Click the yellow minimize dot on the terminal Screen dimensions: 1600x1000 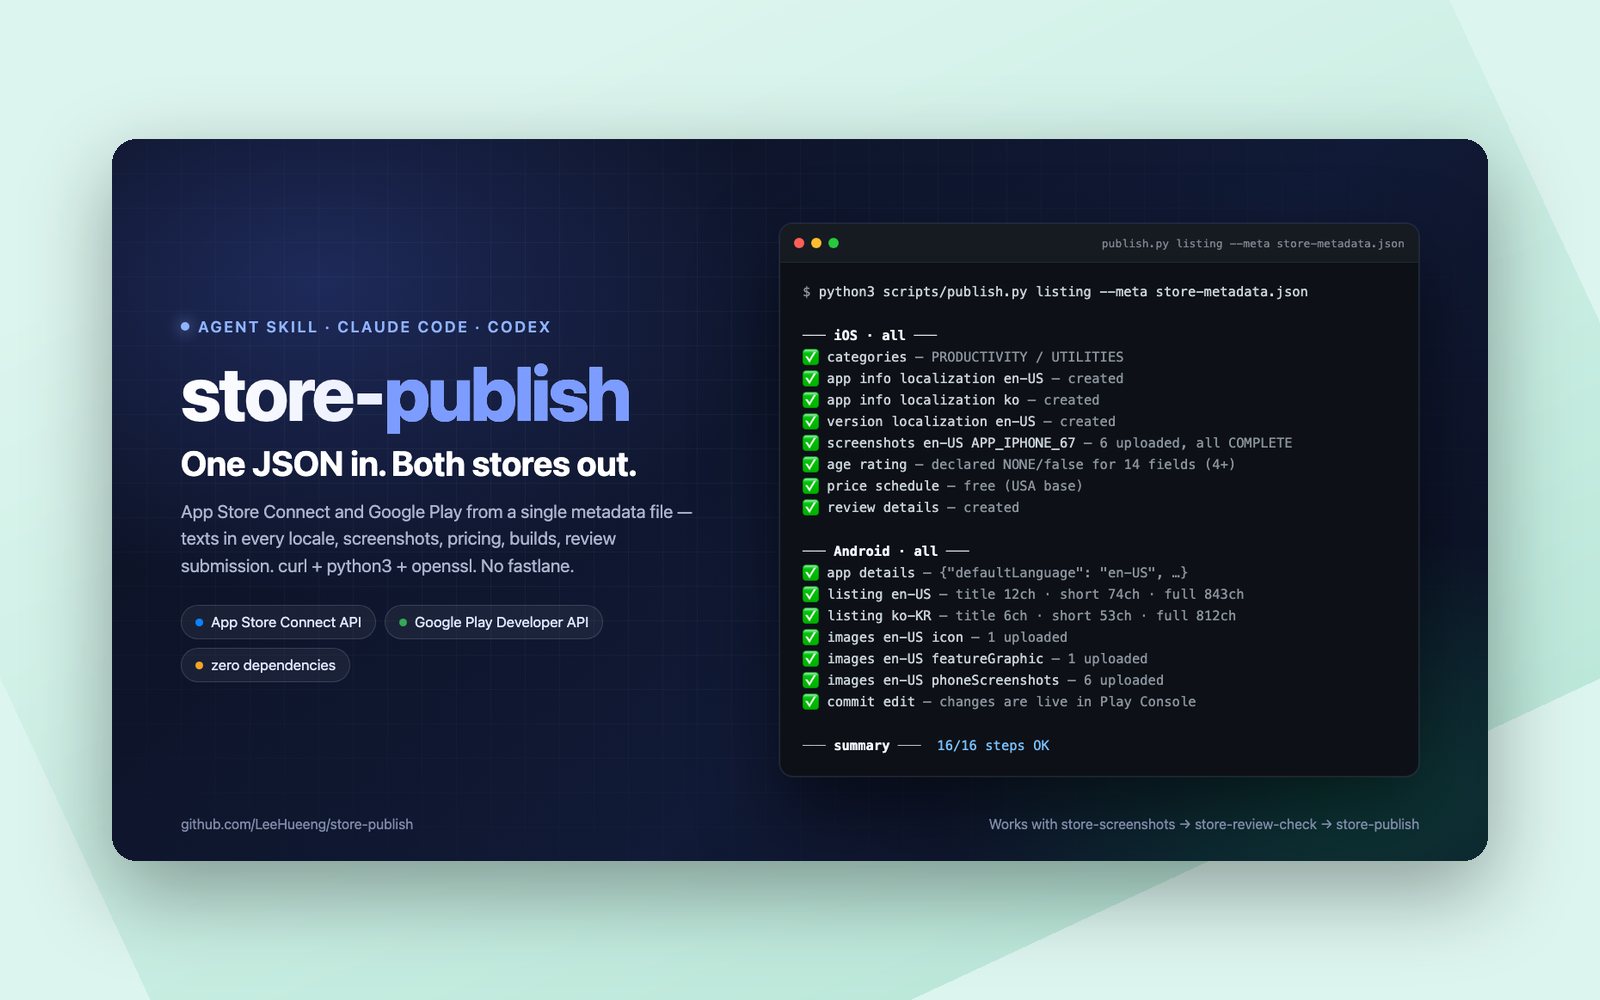tap(816, 243)
